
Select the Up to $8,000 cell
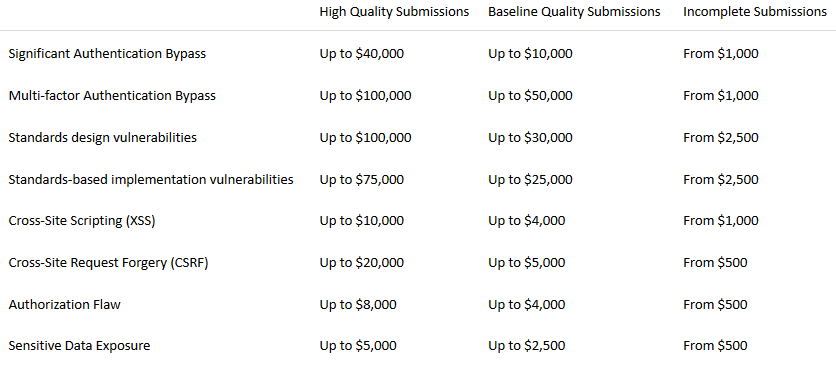(x=358, y=304)
